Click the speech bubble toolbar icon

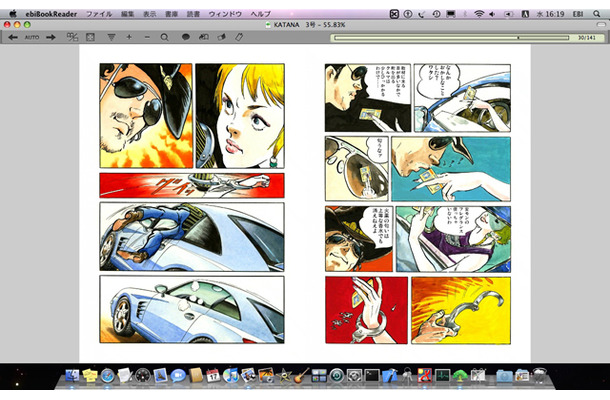pyautogui.click(x=186, y=37)
